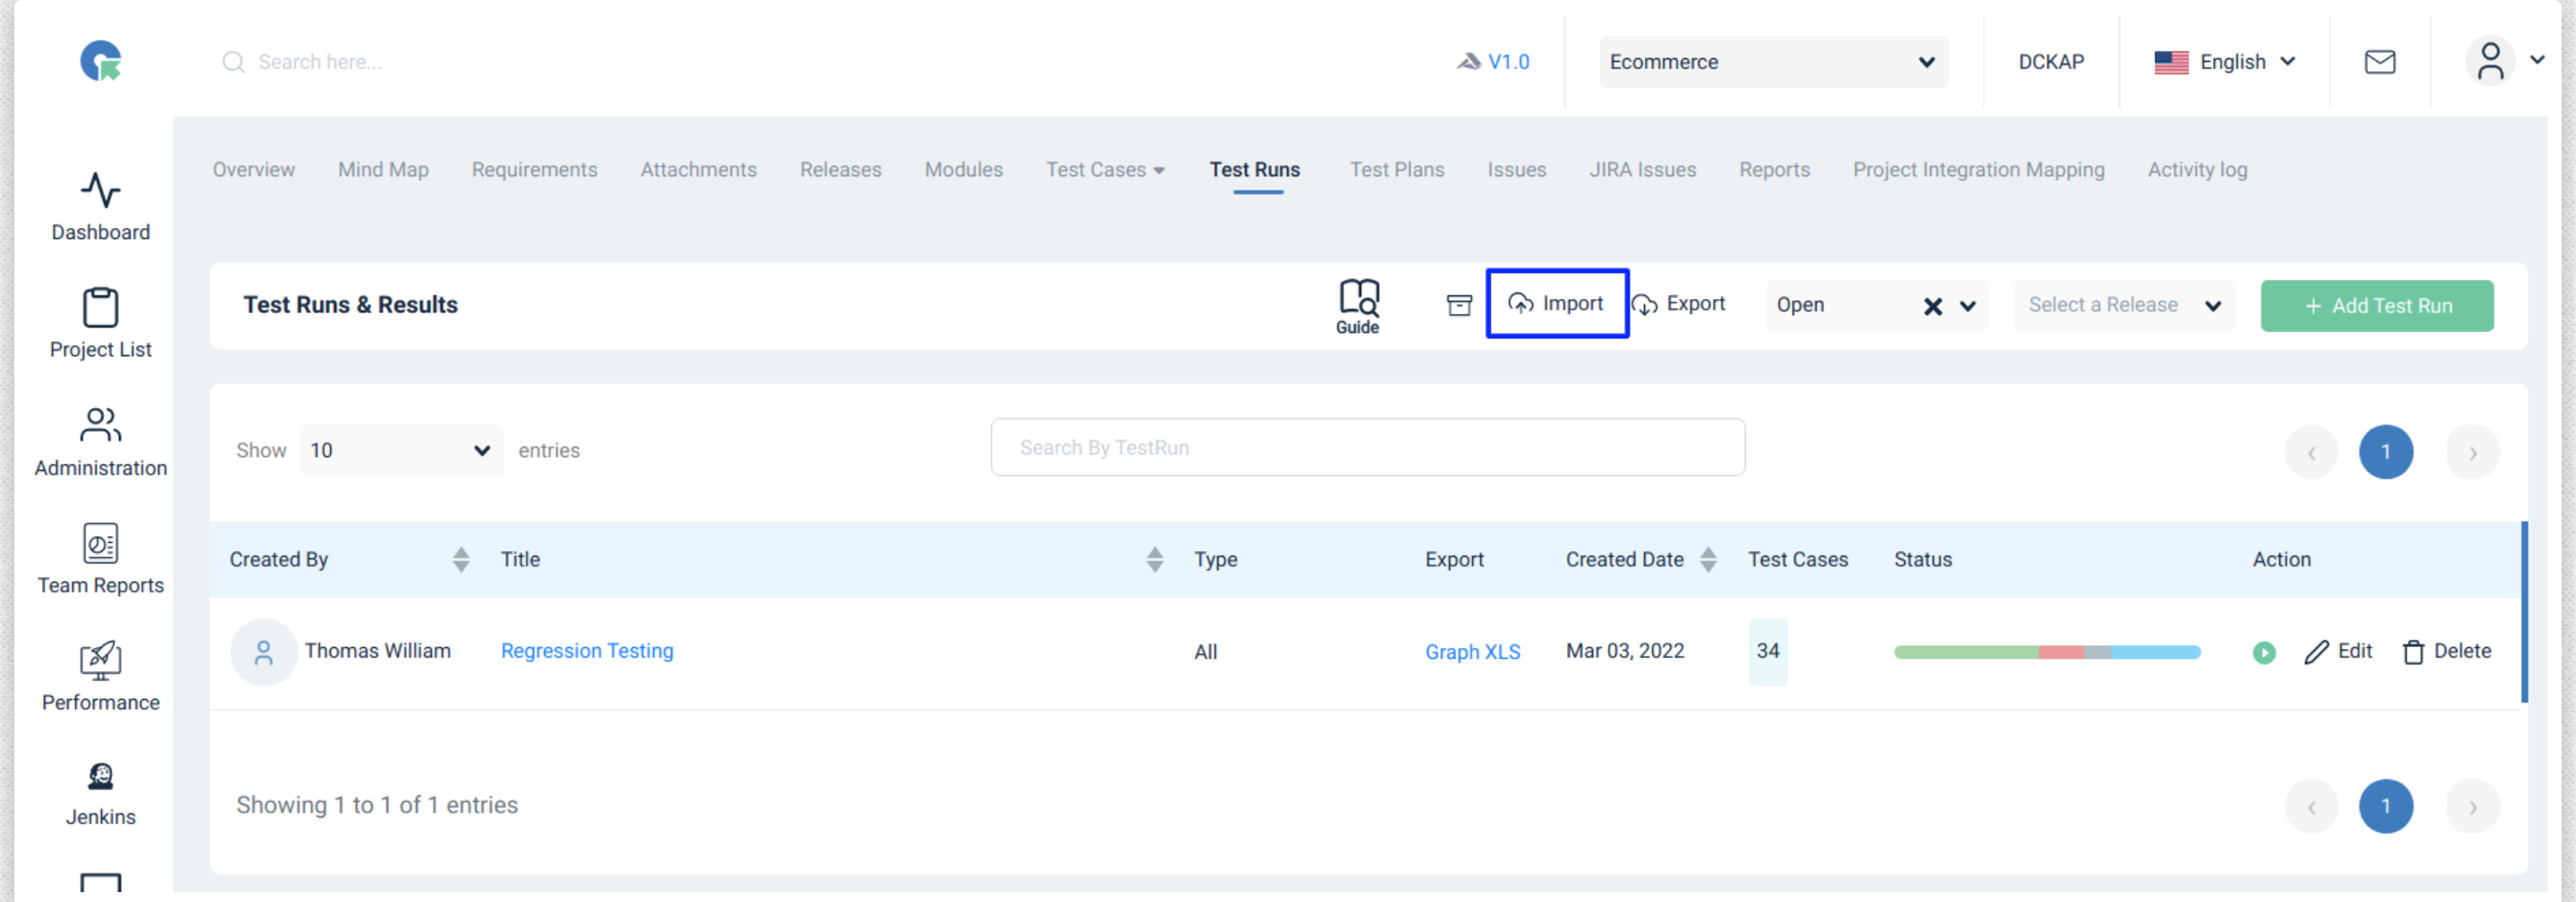
Task: Open the mail envelope icon
Action: (2379, 62)
